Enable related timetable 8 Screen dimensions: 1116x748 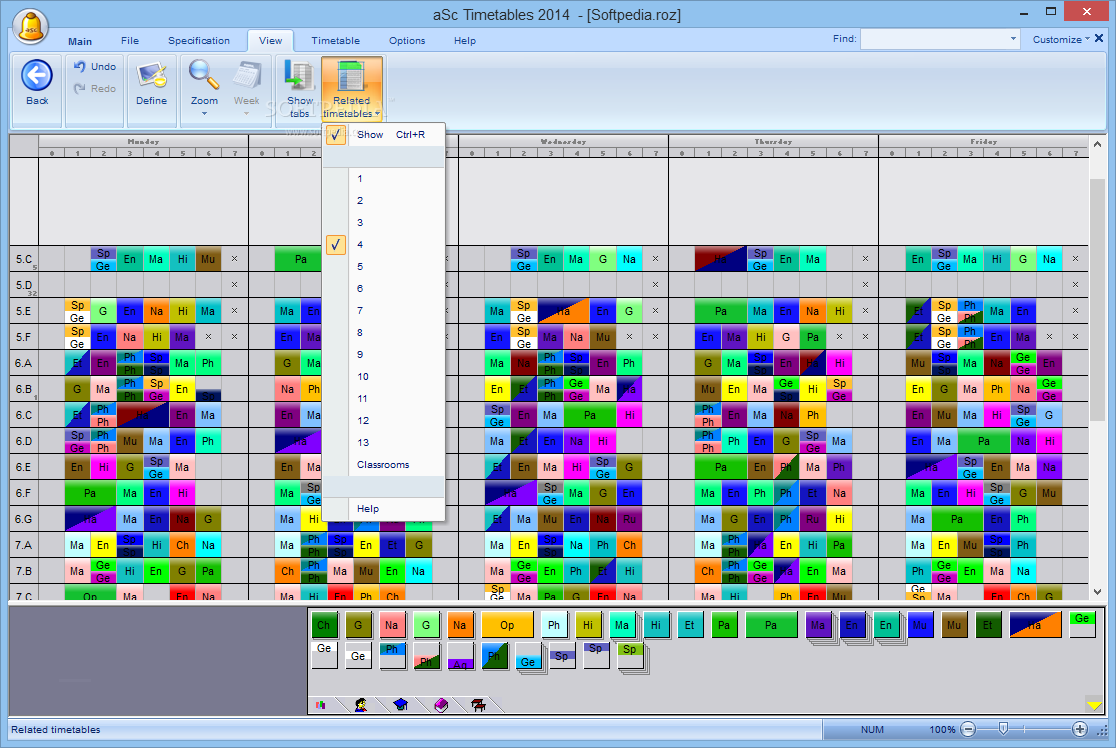click(x=384, y=333)
